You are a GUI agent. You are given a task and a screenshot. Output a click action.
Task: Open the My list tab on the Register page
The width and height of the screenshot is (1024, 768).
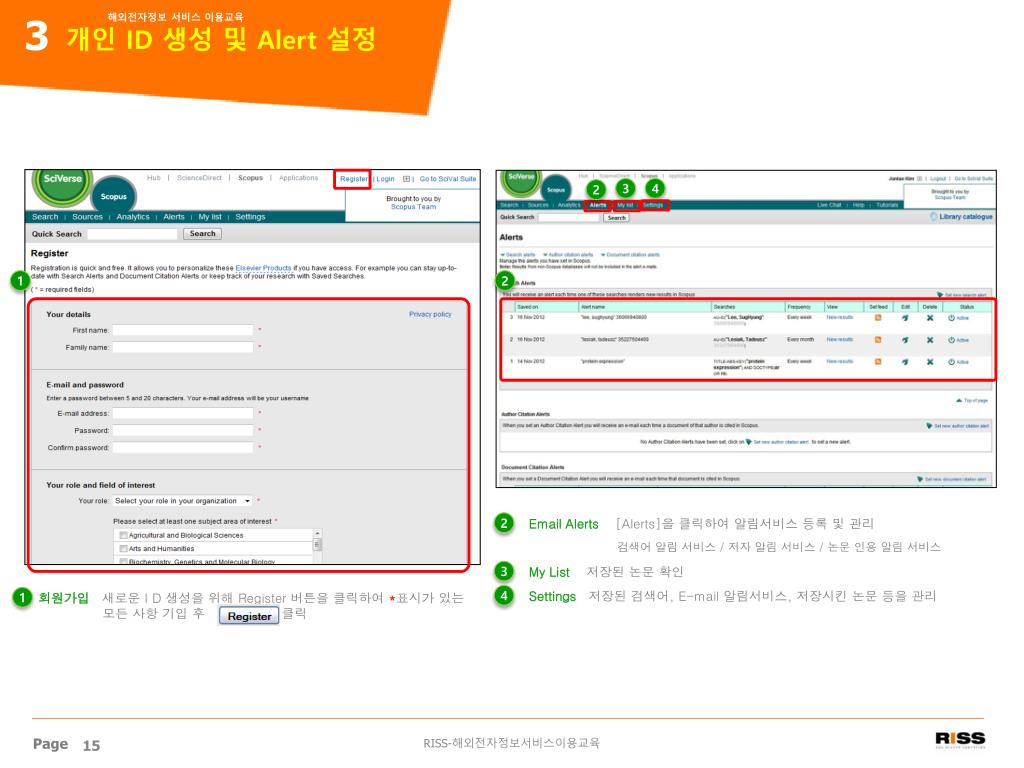(x=210, y=217)
